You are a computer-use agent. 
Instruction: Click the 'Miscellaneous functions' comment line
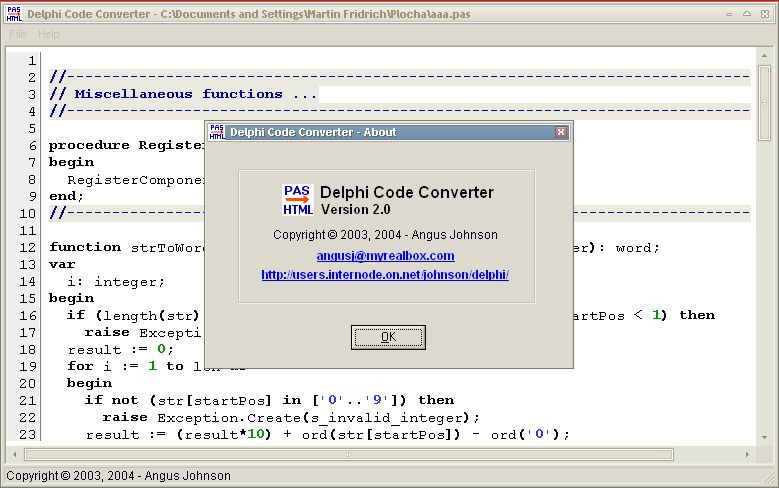click(183, 94)
